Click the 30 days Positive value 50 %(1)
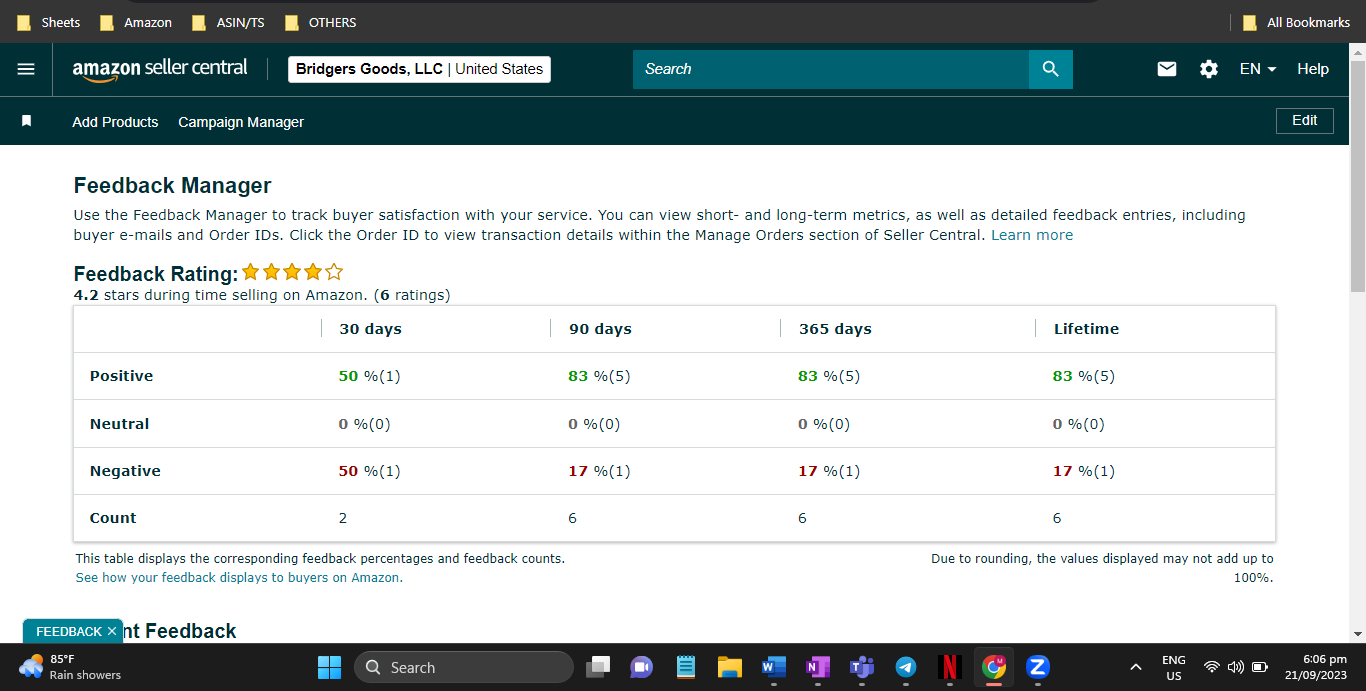This screenshot has height=691, width=1366. (369, 376)
